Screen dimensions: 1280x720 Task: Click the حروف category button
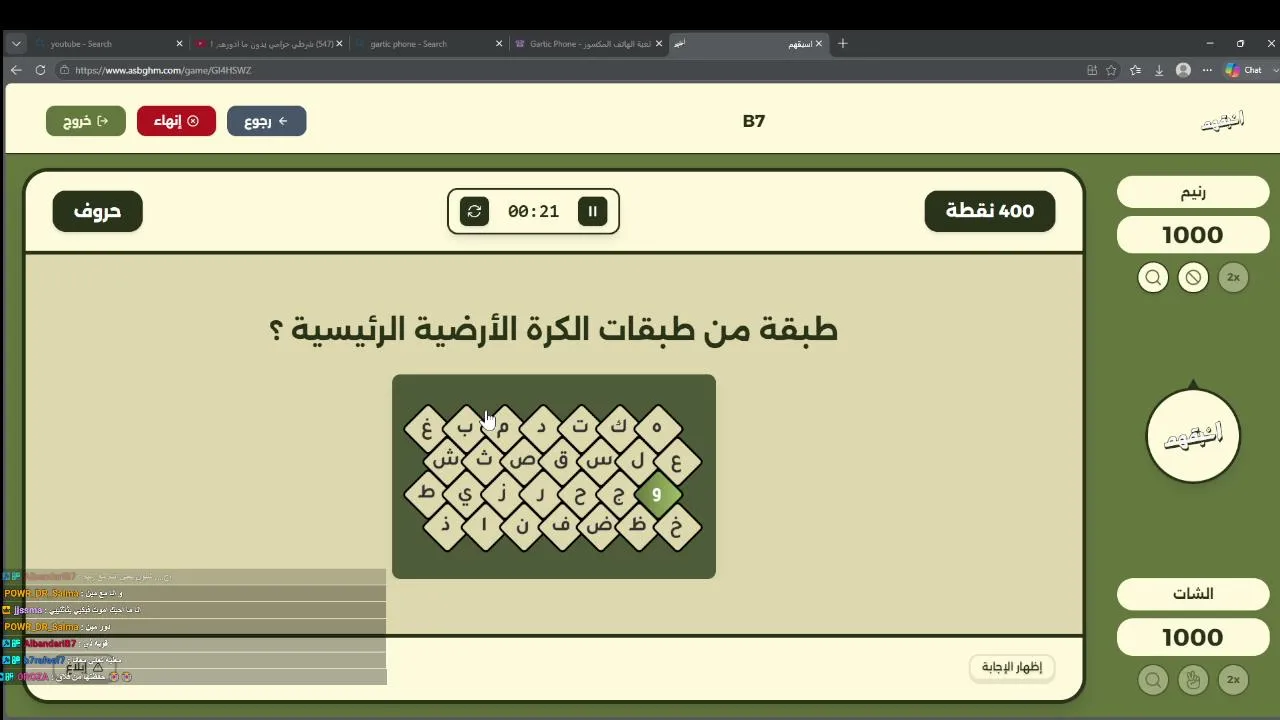[x=97, y=211]
